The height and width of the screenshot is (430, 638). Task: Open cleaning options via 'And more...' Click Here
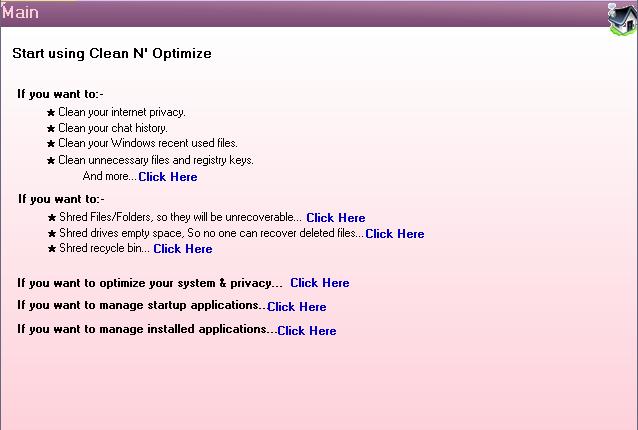pyautogui.click(x=168, y=177)
